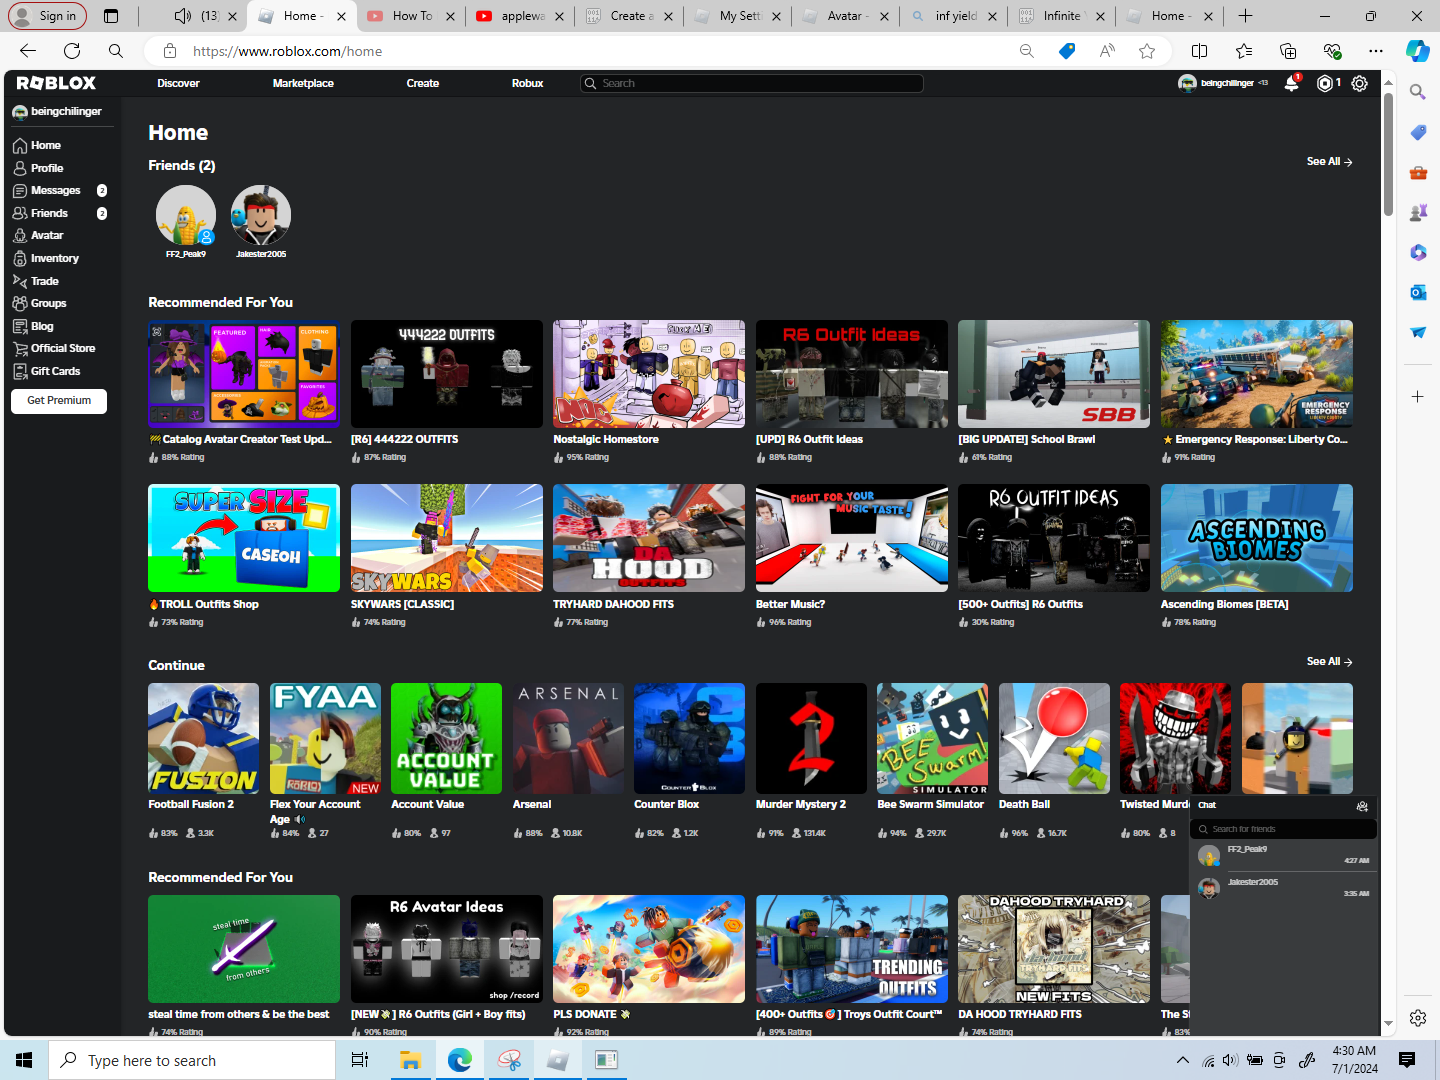The width and height of the screenshot is (1440, 1080).
Task: Open Edge settings and more menu
Action: tap(1376, 51)
